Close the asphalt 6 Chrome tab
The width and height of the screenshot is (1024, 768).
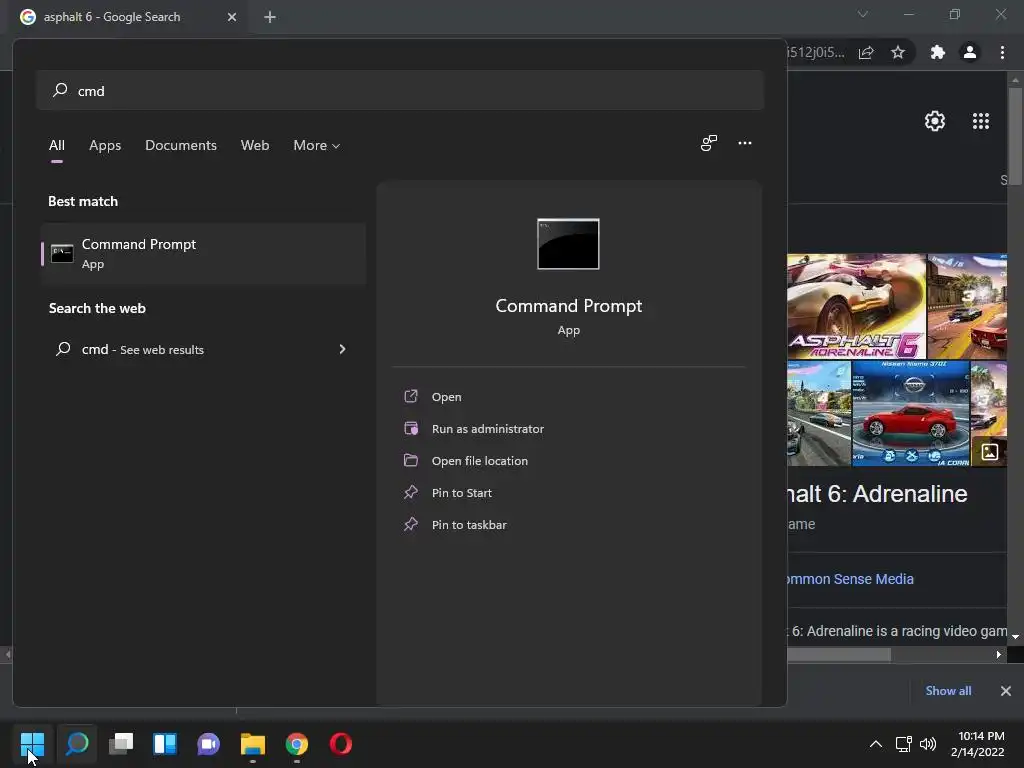[232, 17]
